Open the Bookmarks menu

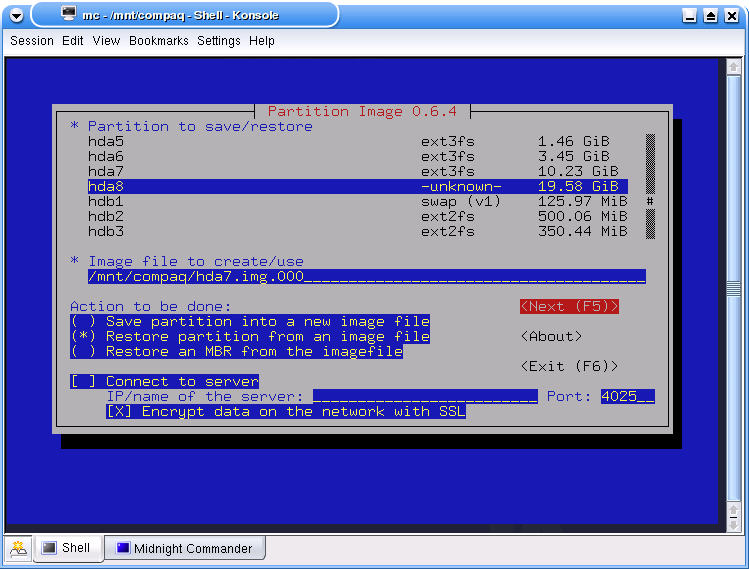[x=159, y=41]
